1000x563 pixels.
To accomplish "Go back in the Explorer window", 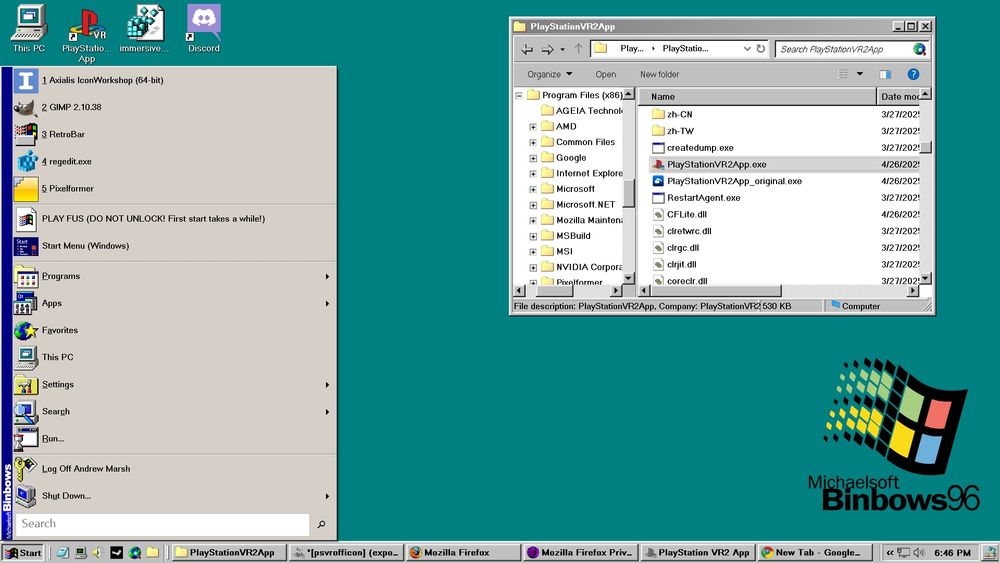I will click(x=527, y=49).
